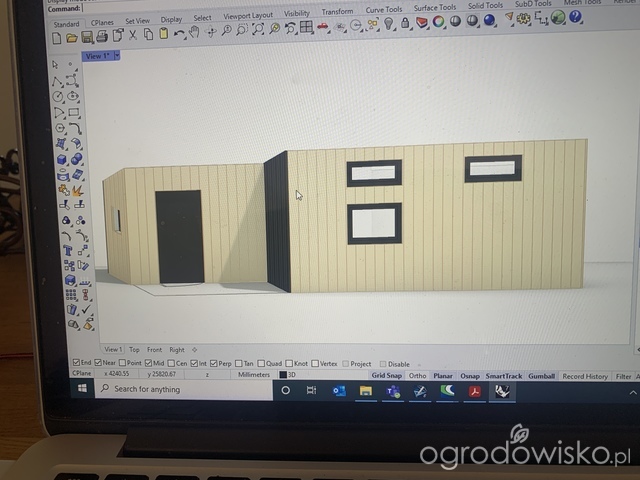Click the four viewports grid icon

tap(306, 27)
